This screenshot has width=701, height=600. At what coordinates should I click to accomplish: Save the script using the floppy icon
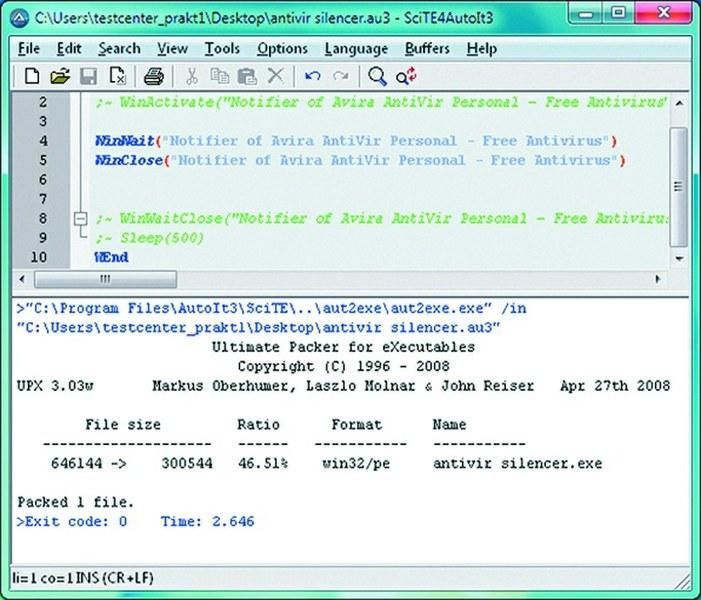tap(88, 76)
